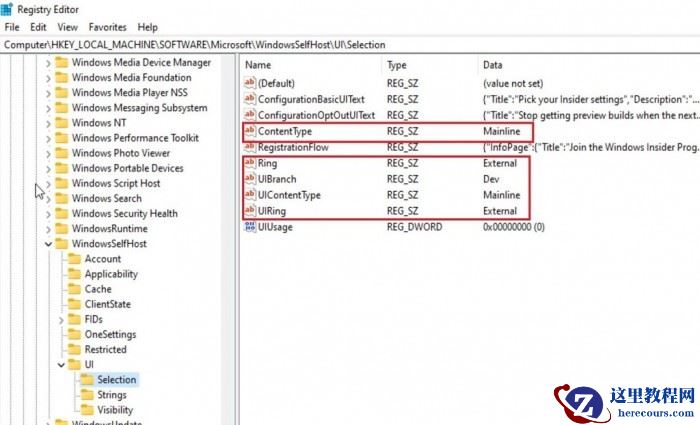Select the RegistrationFlow value name
700x425 pixels.
[293, 147]
